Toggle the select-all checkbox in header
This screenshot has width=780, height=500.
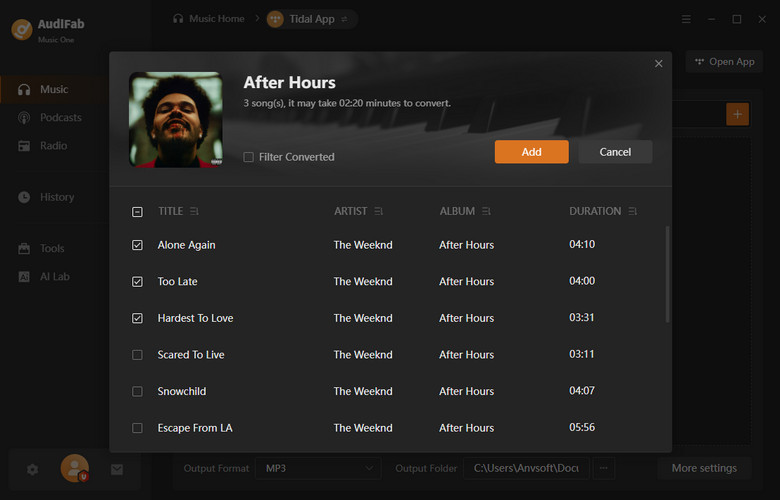pyautogui.click(x=137, y=212)
